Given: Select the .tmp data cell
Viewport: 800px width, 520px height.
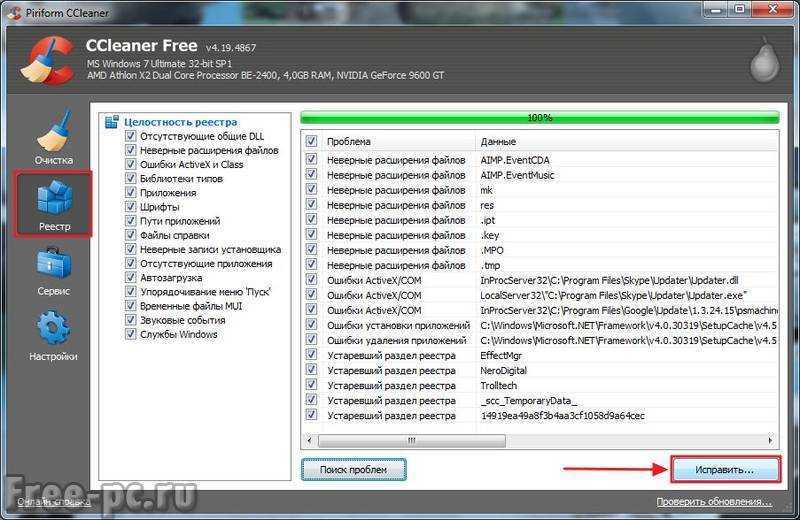Looking at the screenshot, I should click(x=490, y=265).
